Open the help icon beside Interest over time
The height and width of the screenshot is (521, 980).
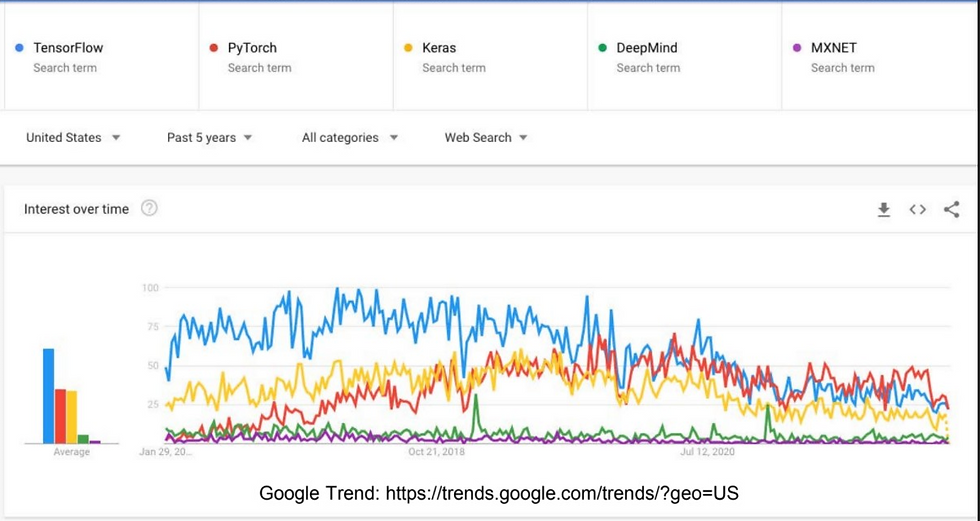pos(149,208)
